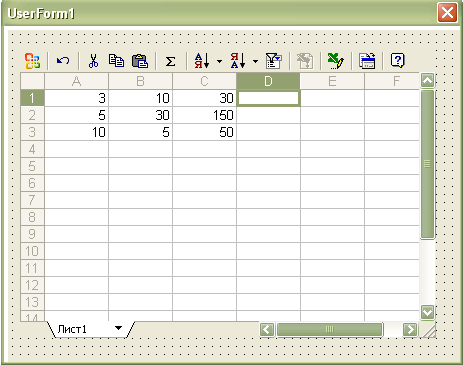The image size is (463, 365).
Task: Open the Sort Ascending dropdown arrow
Action: [x=219, y=61]
